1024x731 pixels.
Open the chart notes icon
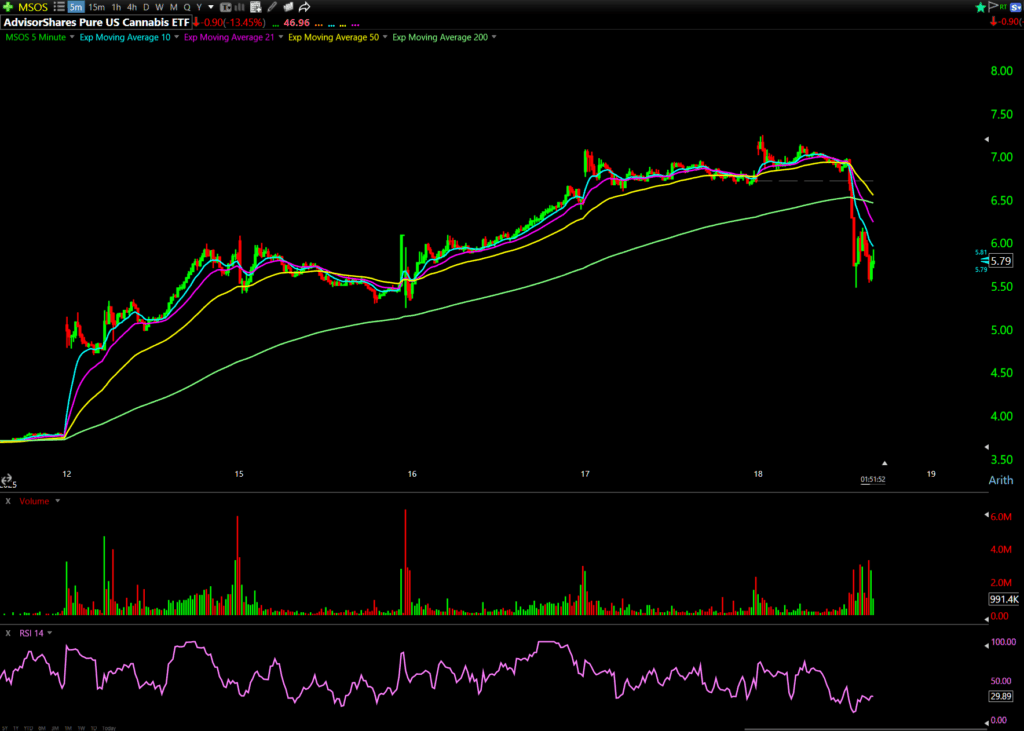pos(256,7)
